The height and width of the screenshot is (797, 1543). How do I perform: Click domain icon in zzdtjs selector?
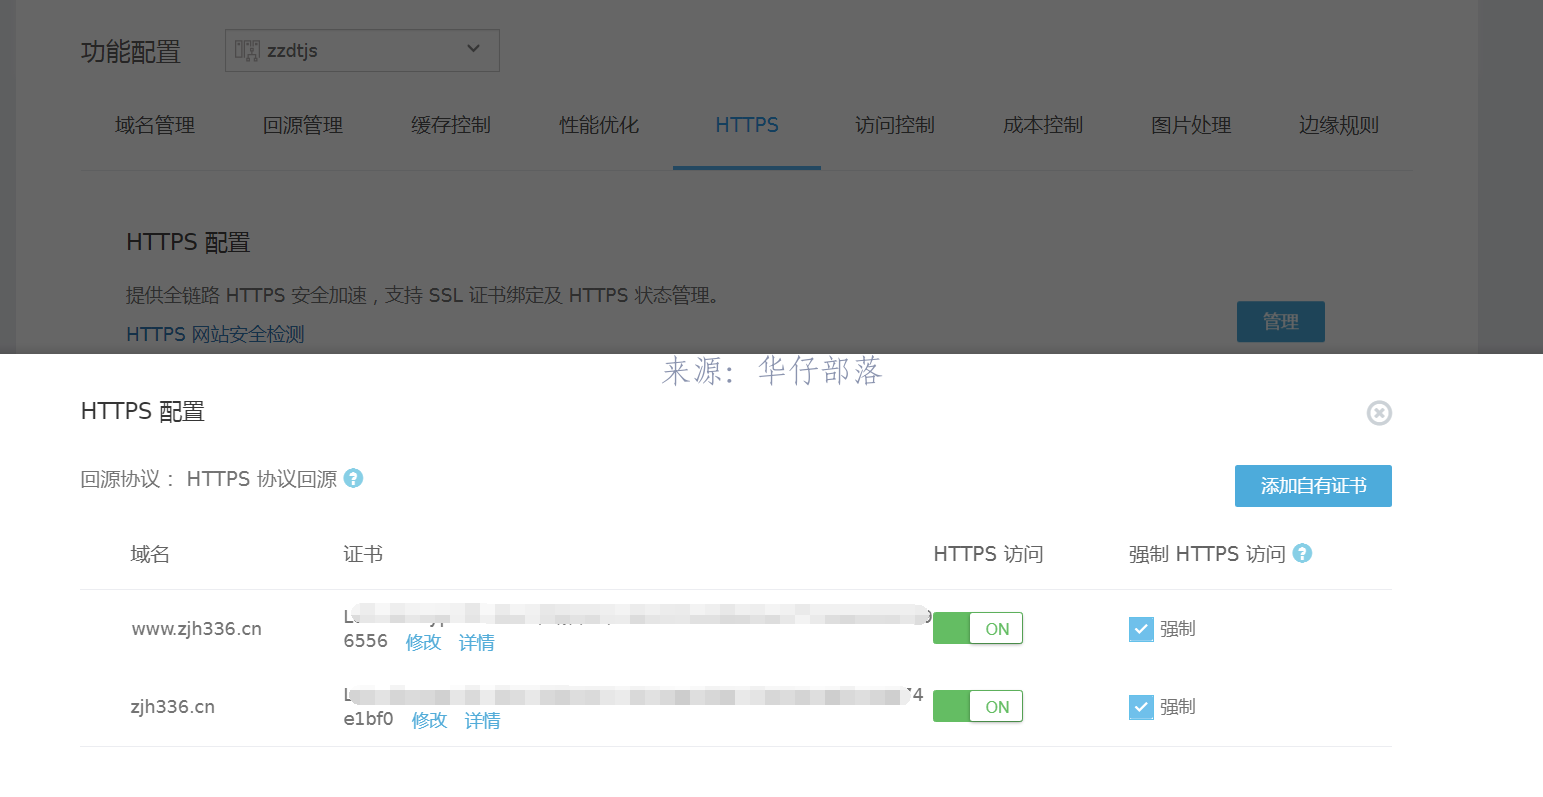point(247,50)
